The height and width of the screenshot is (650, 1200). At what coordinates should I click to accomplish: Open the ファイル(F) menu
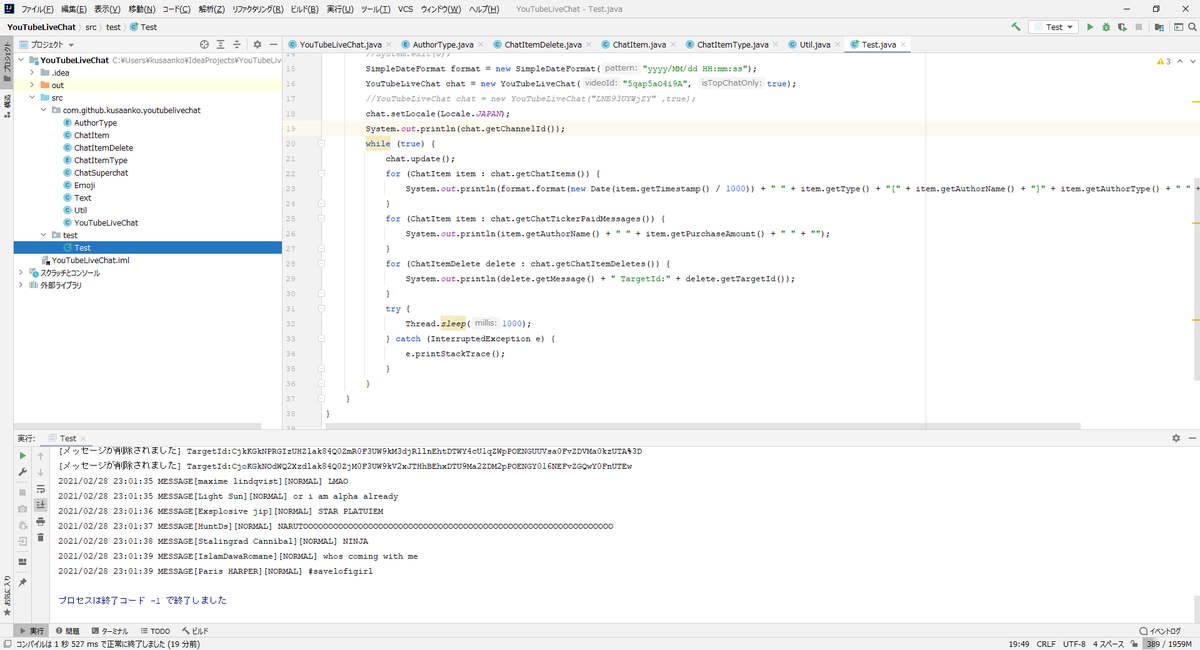(37, 9)
